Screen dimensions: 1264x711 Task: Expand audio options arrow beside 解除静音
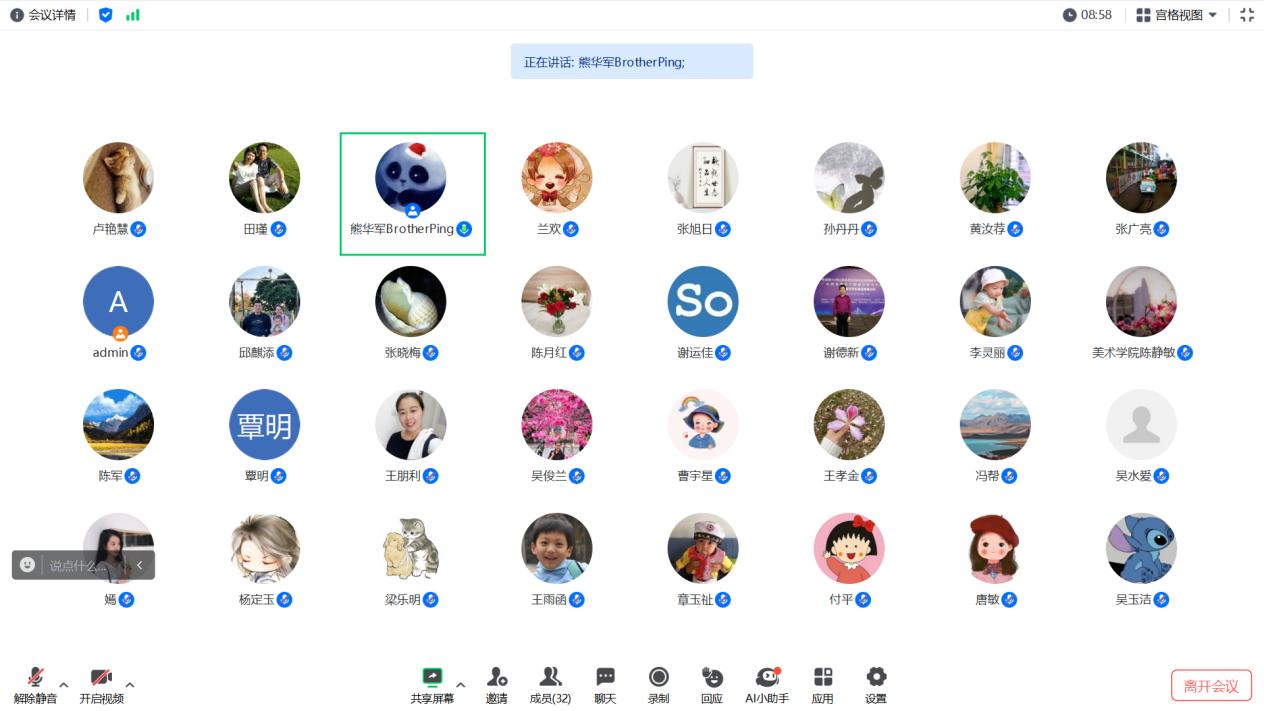[x=64, y=685]
